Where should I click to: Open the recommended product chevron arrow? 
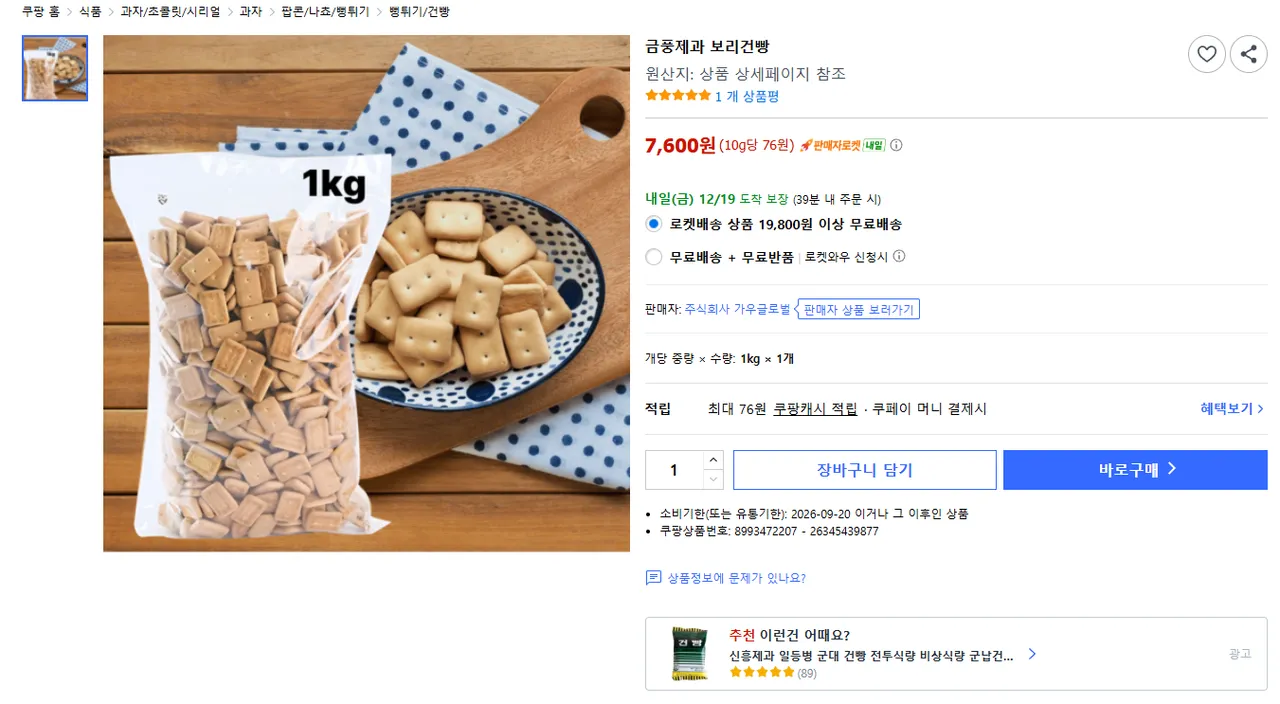[x=1032, y=654]
